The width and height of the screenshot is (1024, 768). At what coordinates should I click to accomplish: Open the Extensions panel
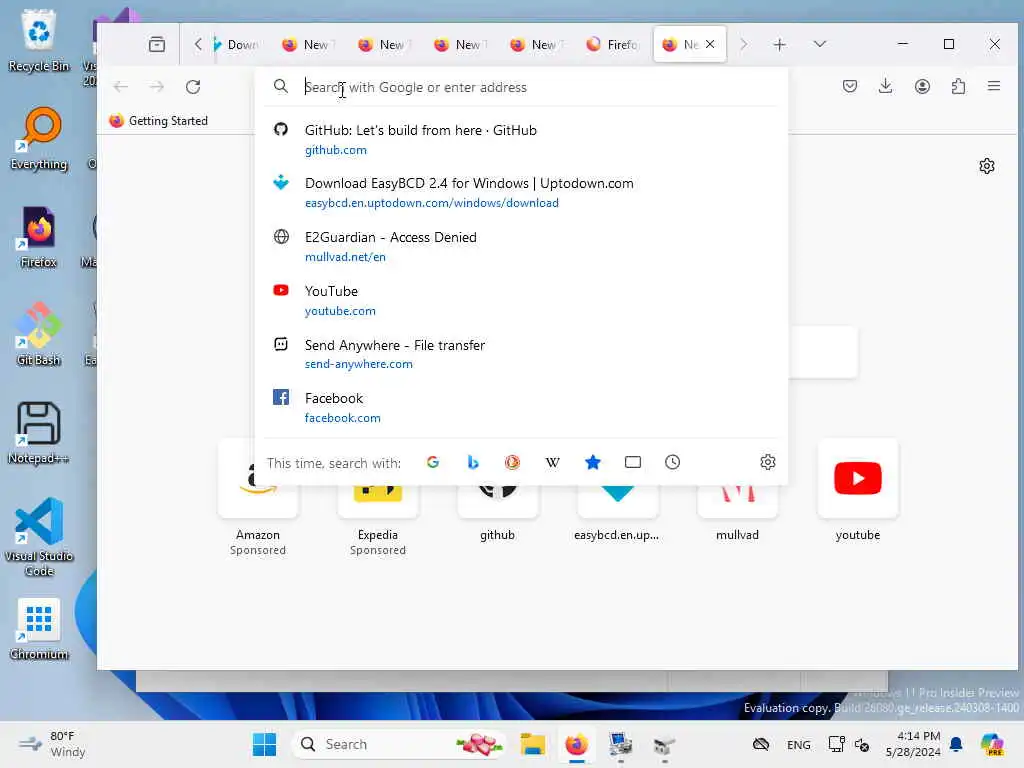(958, 86)
